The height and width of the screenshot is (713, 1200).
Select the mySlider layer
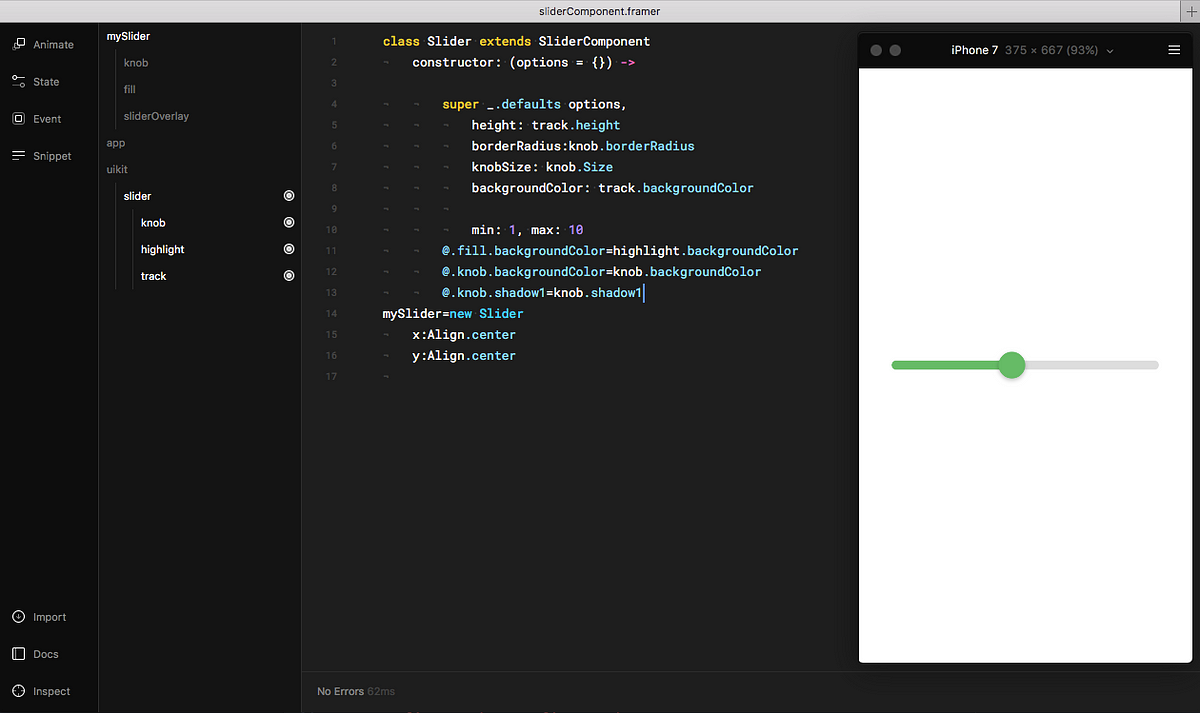tap(128, 36)
